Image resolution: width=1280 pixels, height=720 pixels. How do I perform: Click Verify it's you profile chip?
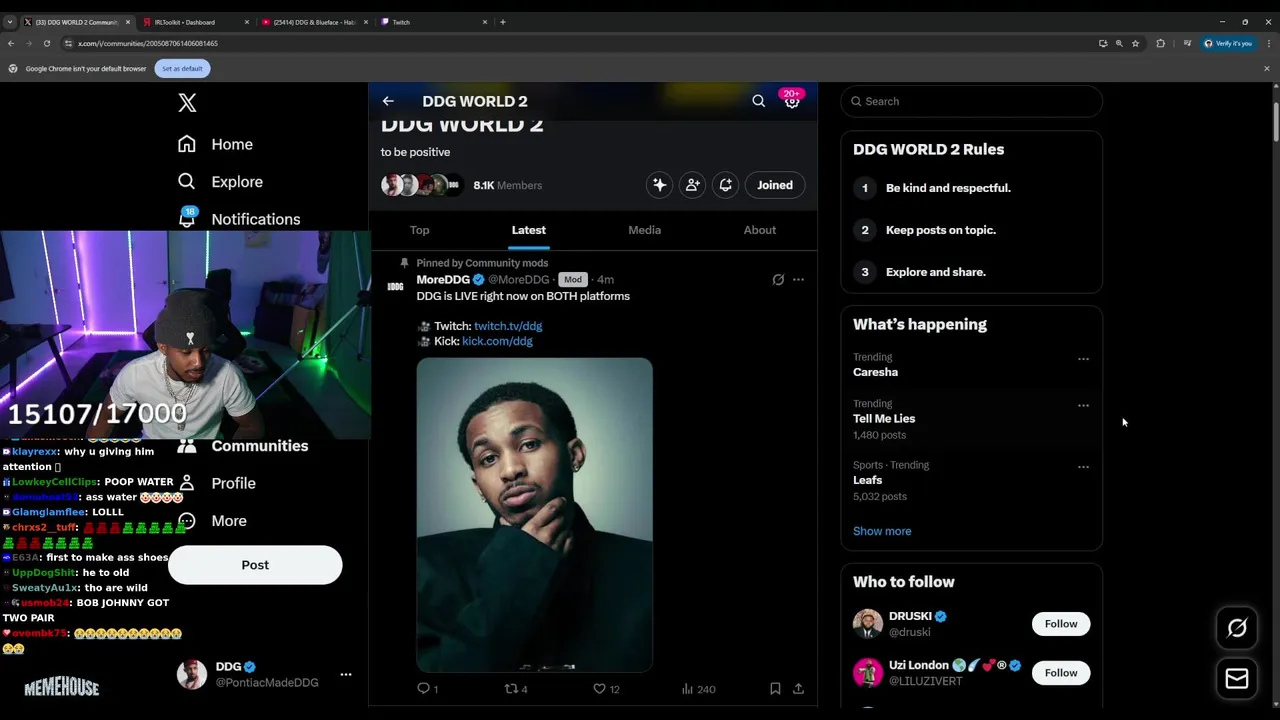click(1228, 43)
